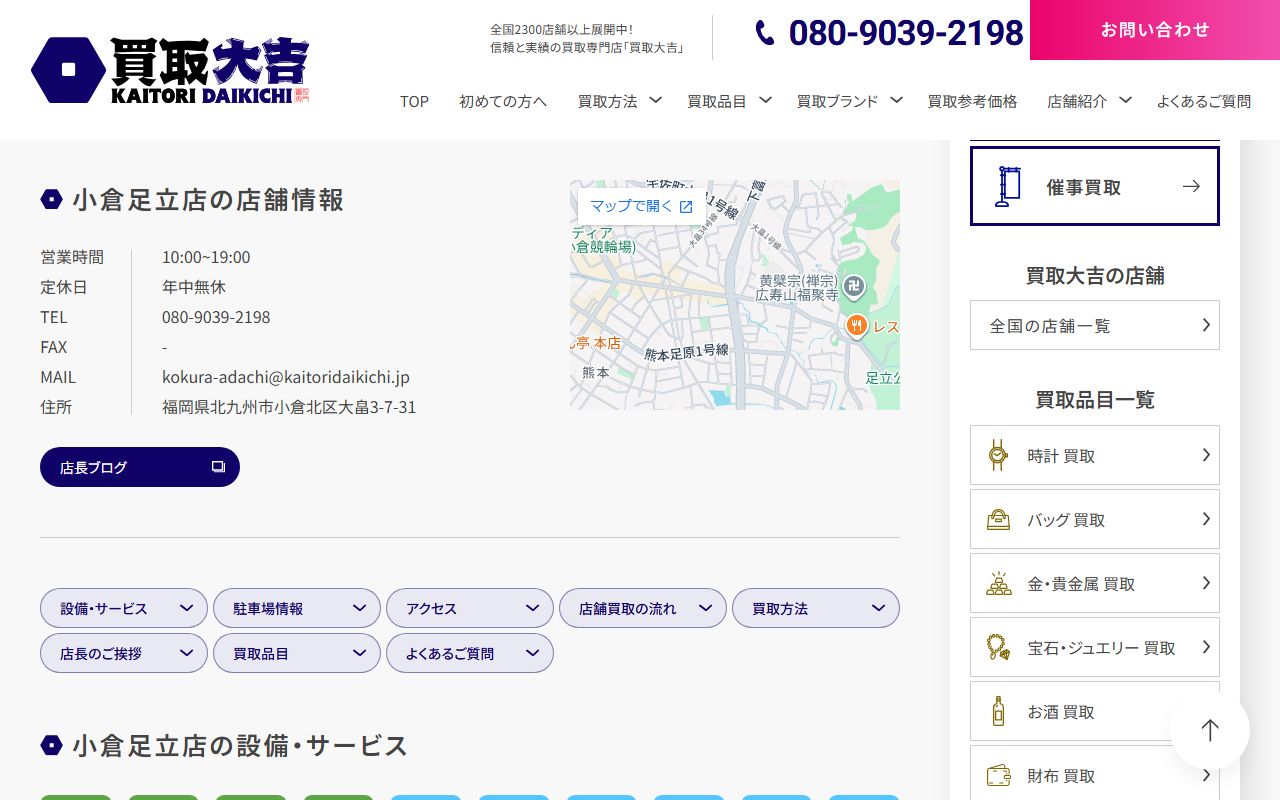Open the 買取品目 section pill
Viewport: 1280px width, 800px height.
(x=297, y=653)
